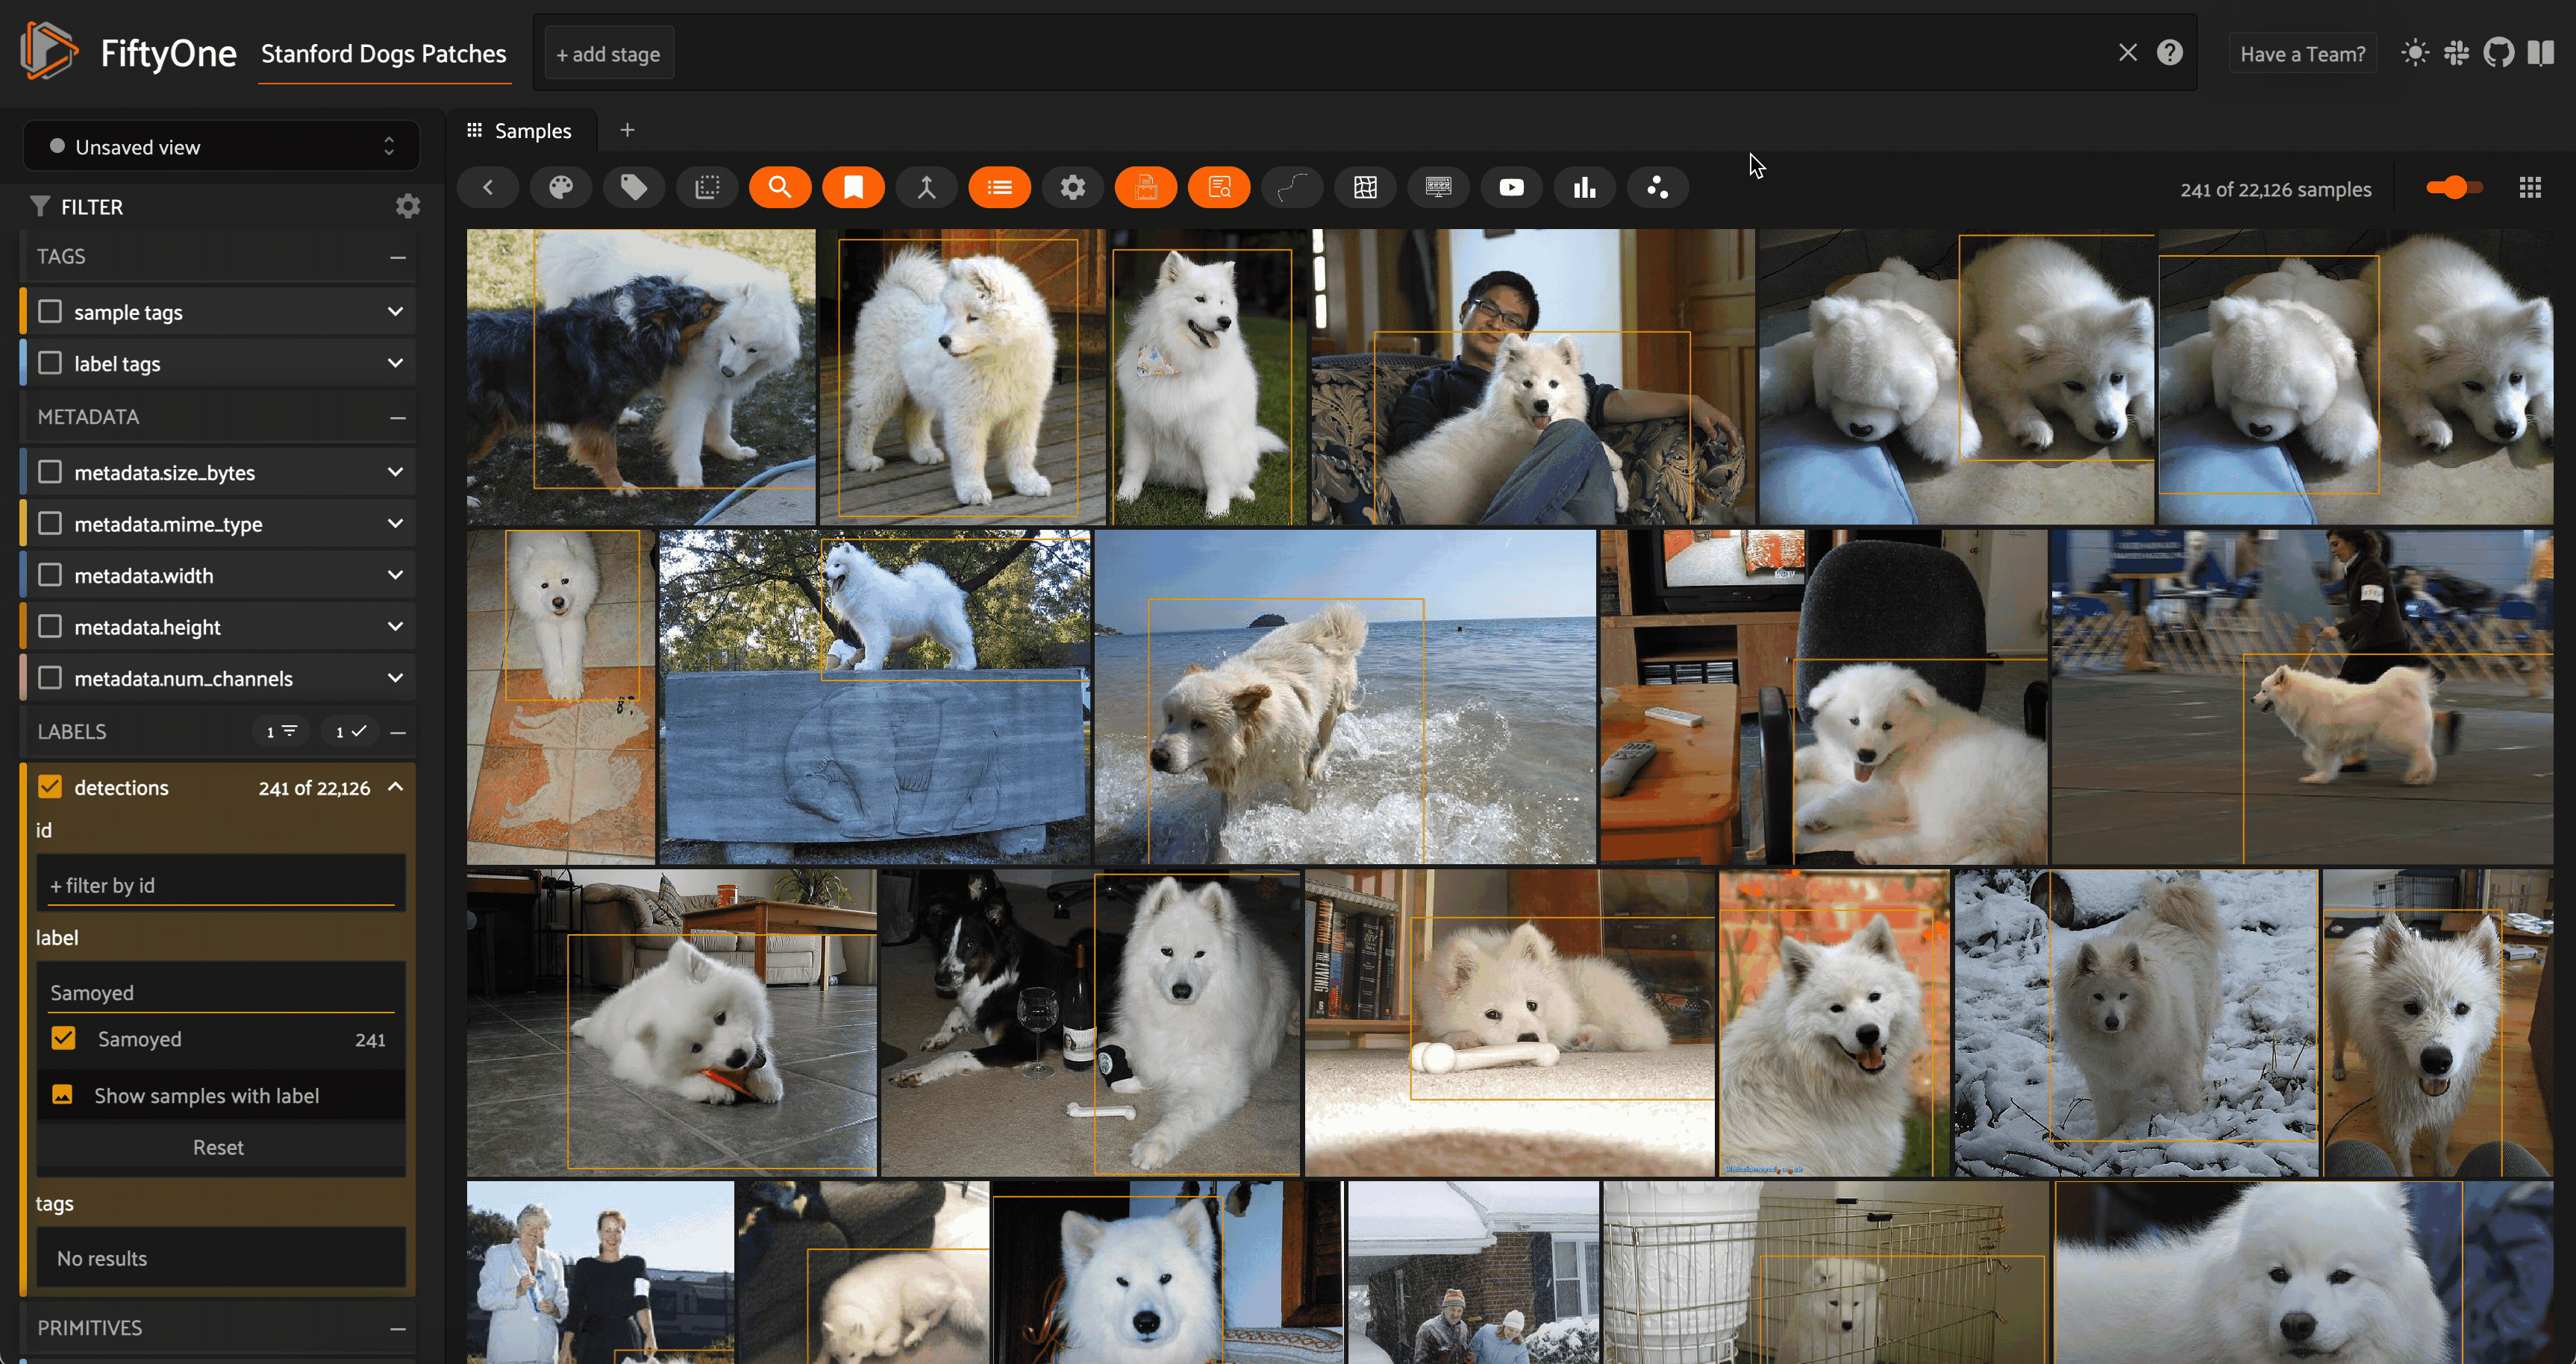Uncheck the Samoyed label checkbox
The height and width of the screenshot is (1364, 2576).
63,1039
